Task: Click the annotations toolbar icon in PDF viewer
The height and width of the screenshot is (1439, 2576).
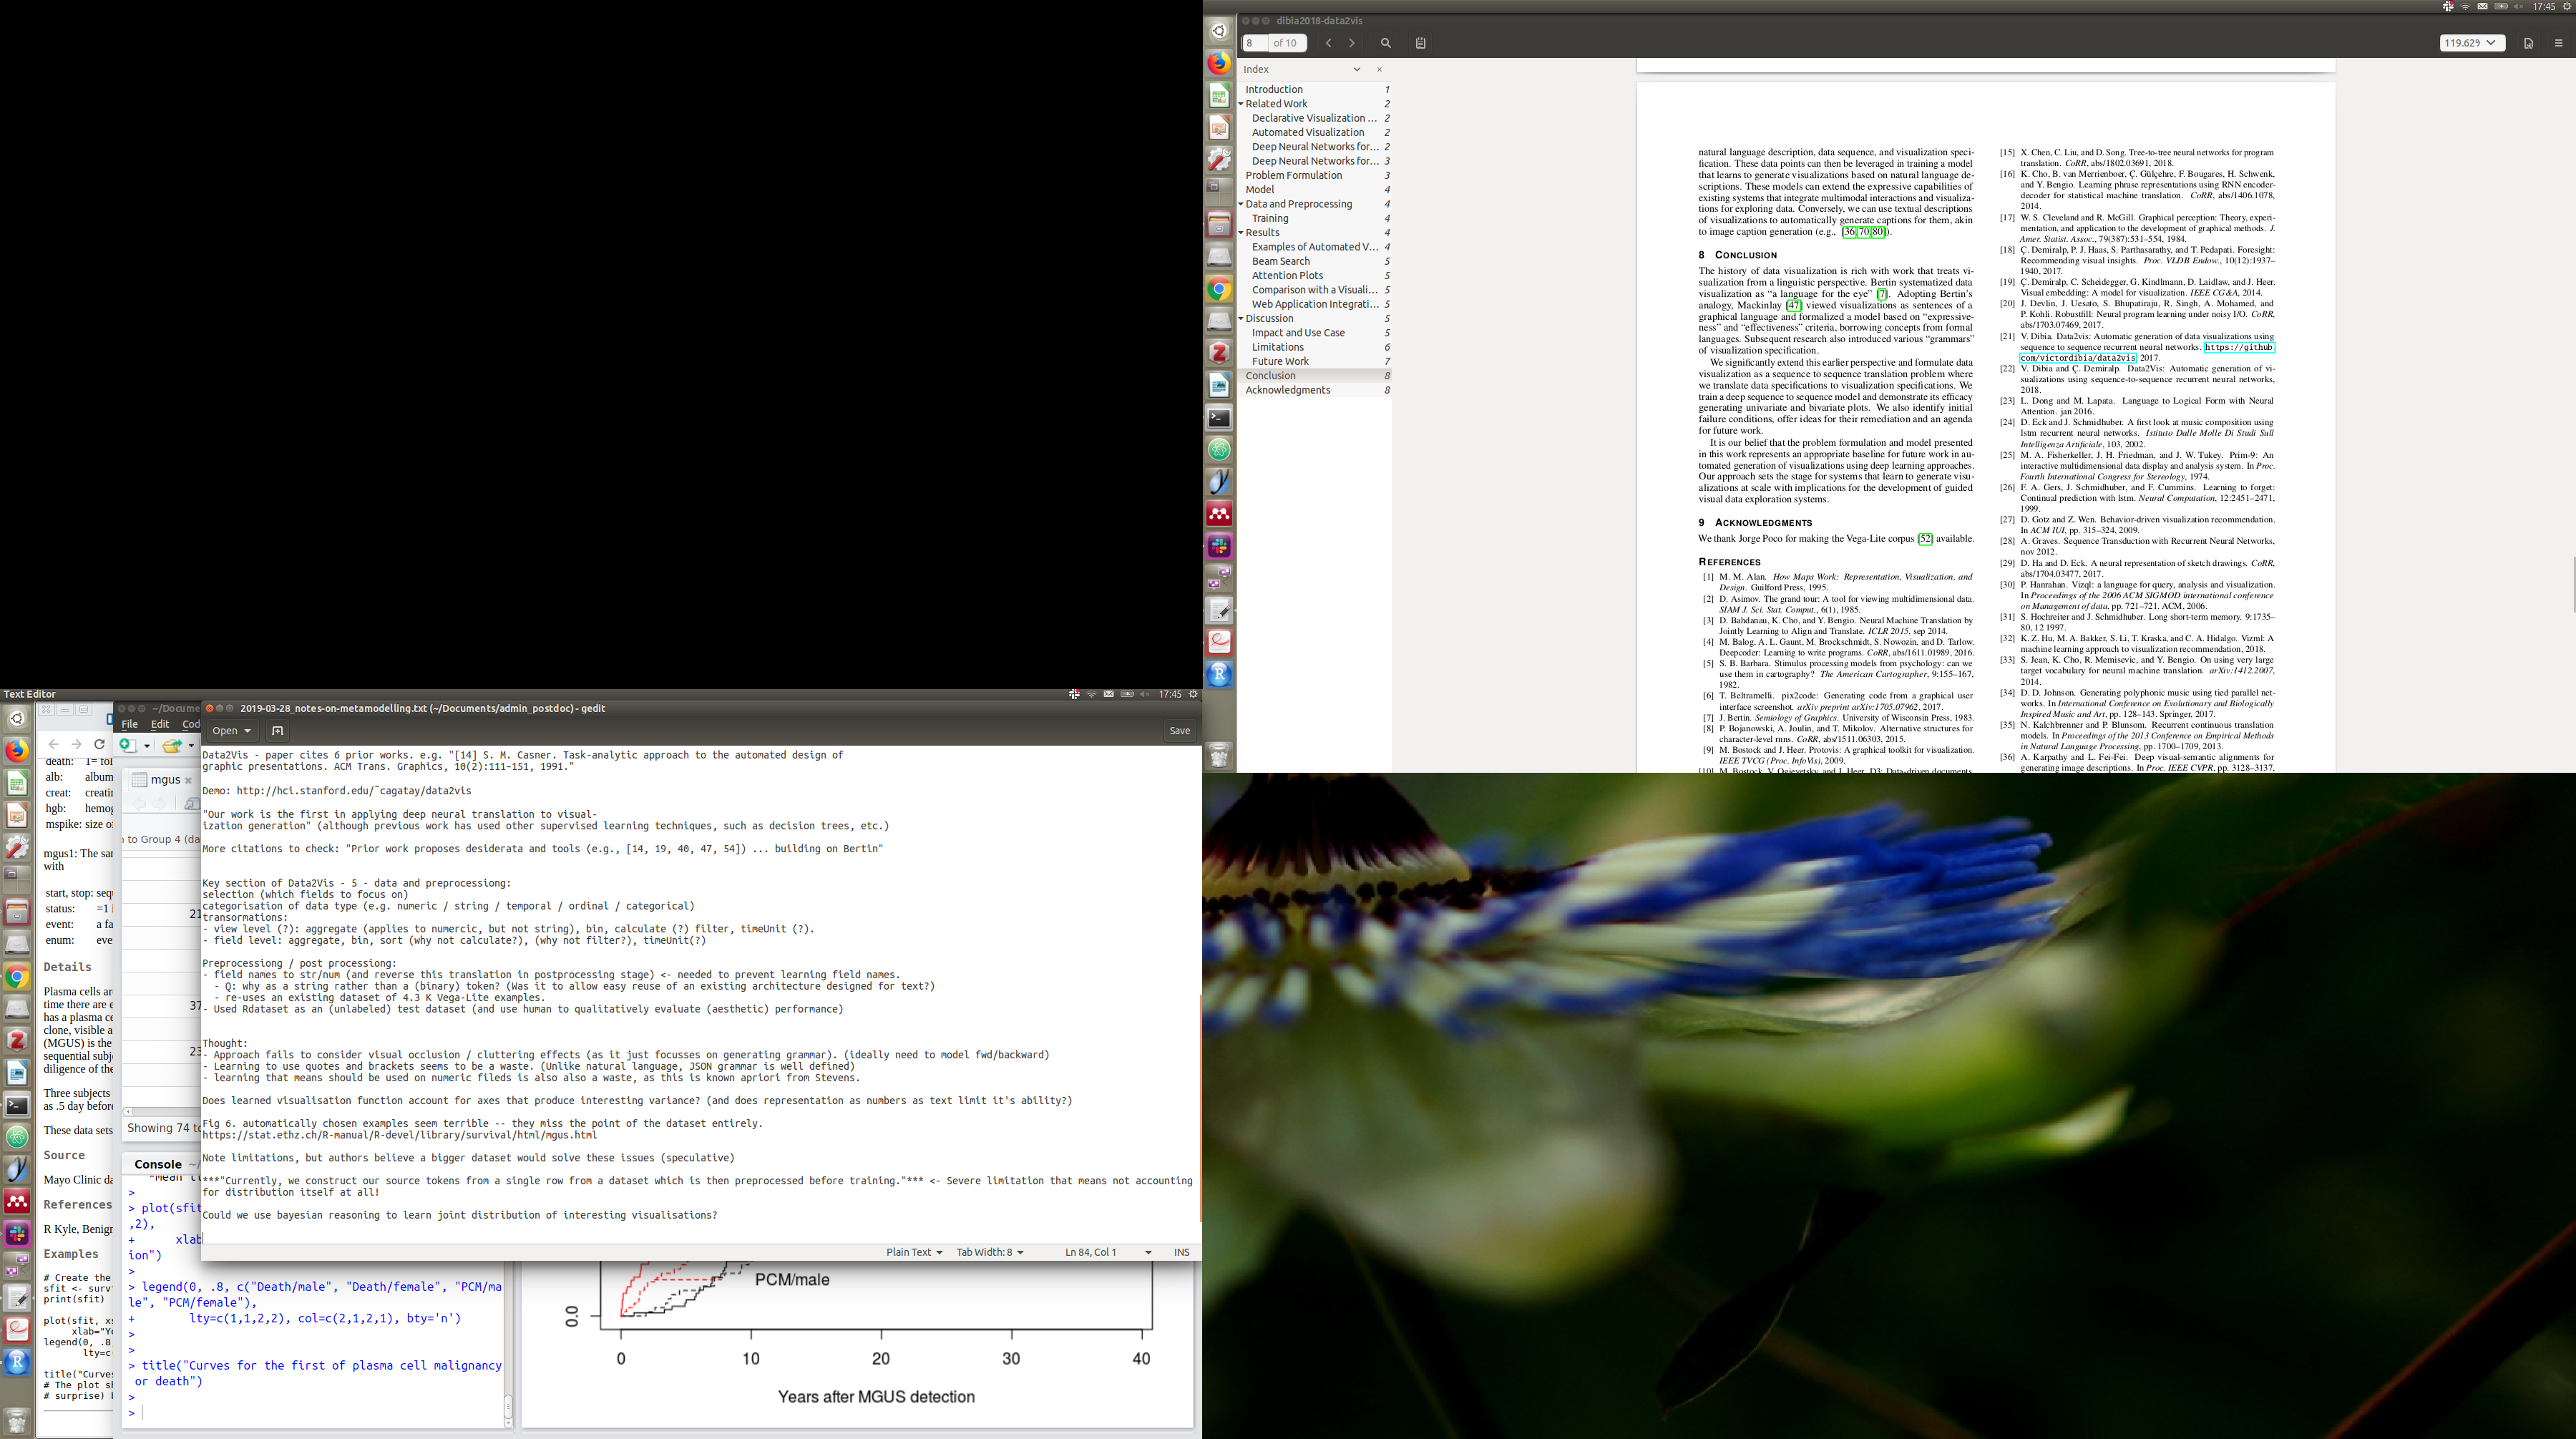Action: pyautogui.click(x=1420, y=43)
